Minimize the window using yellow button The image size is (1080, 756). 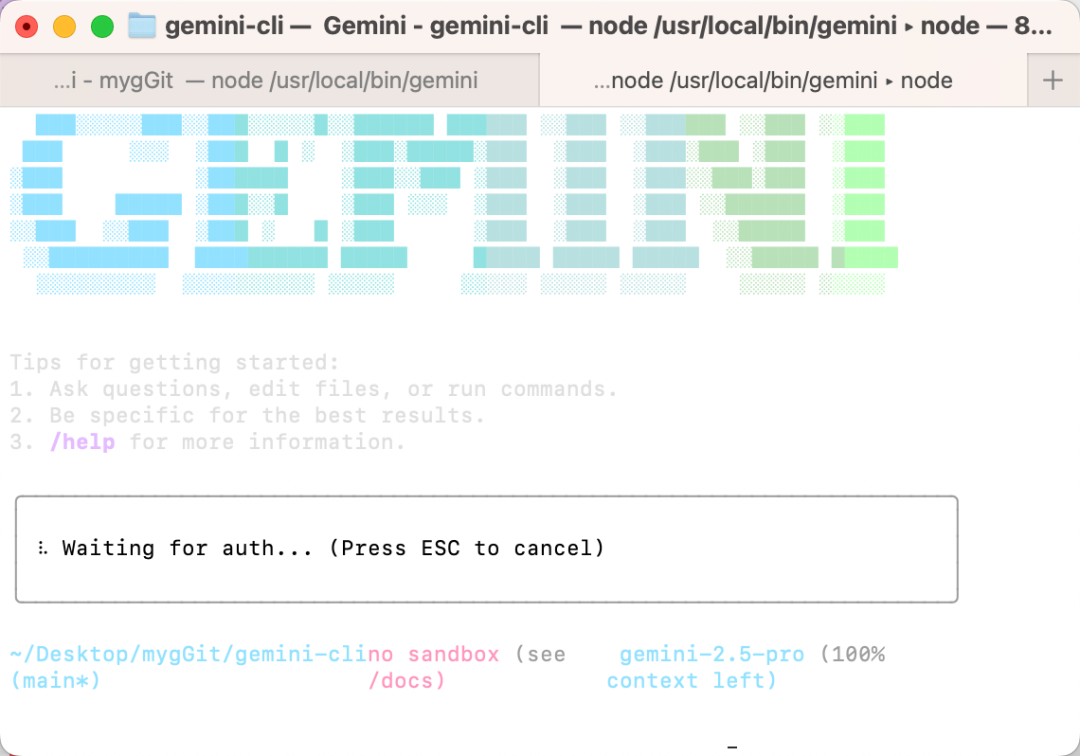tap(64, 27)
